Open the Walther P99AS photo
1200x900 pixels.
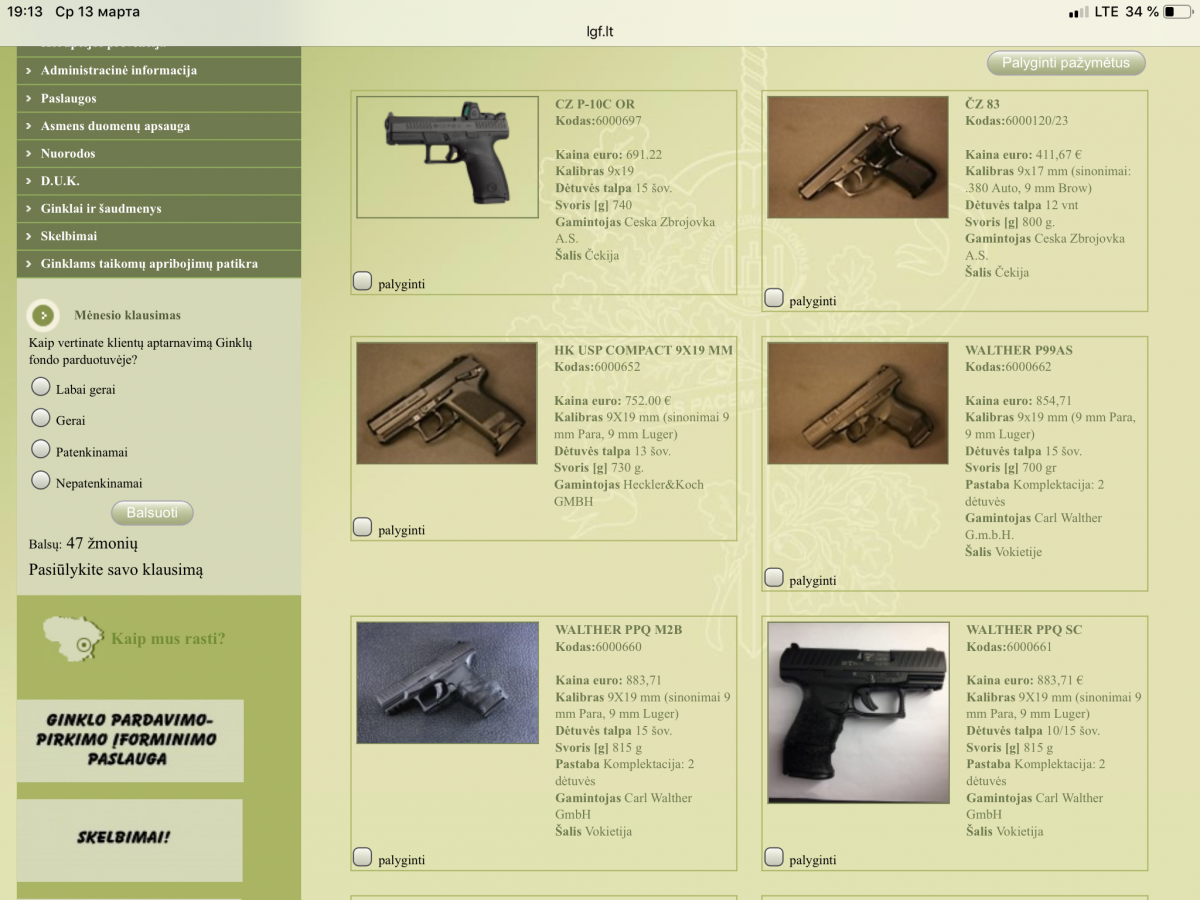tap(858, 403)
